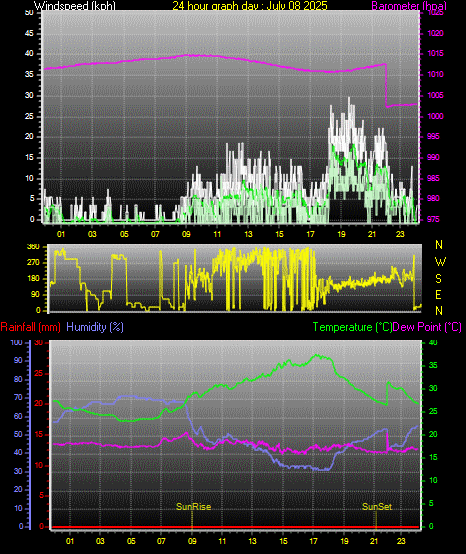Click the 360 value on wind direction axis

click(33, 247)
